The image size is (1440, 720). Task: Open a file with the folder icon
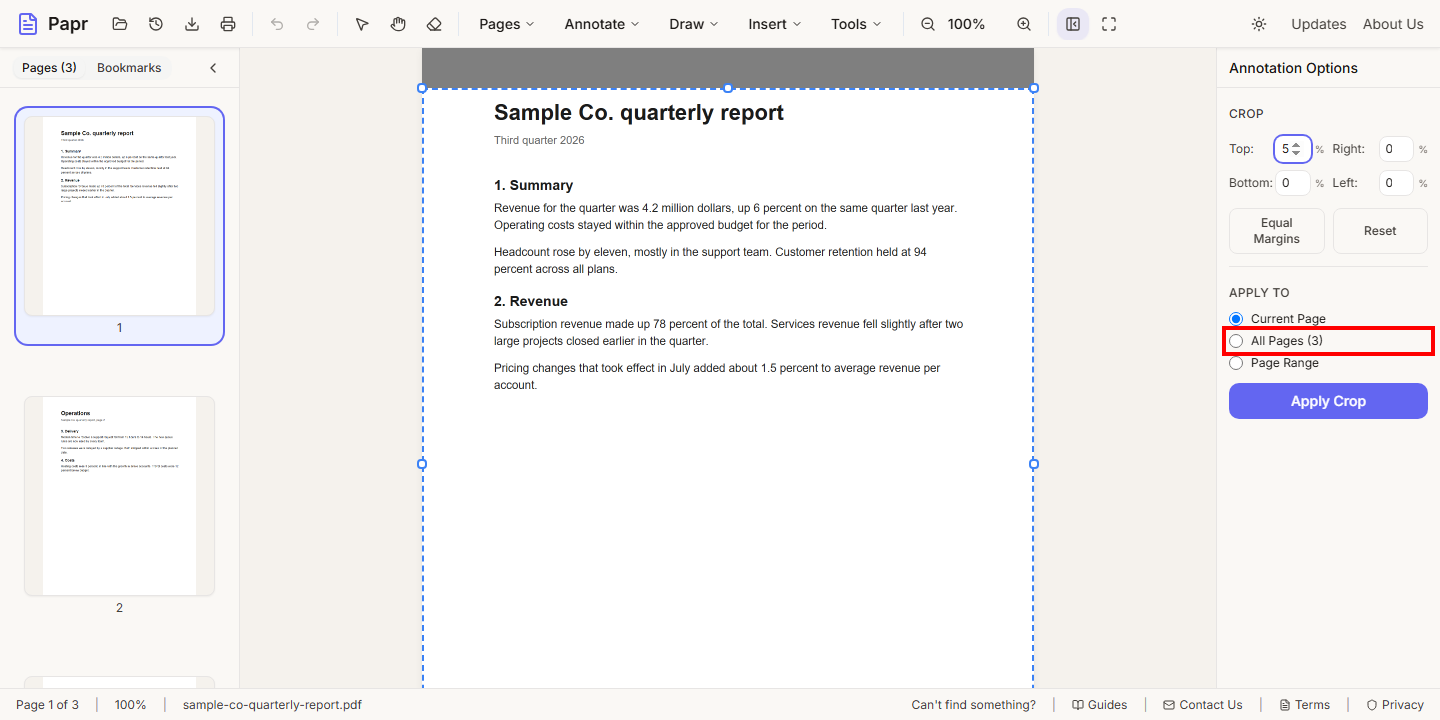(x=120, y=24)
